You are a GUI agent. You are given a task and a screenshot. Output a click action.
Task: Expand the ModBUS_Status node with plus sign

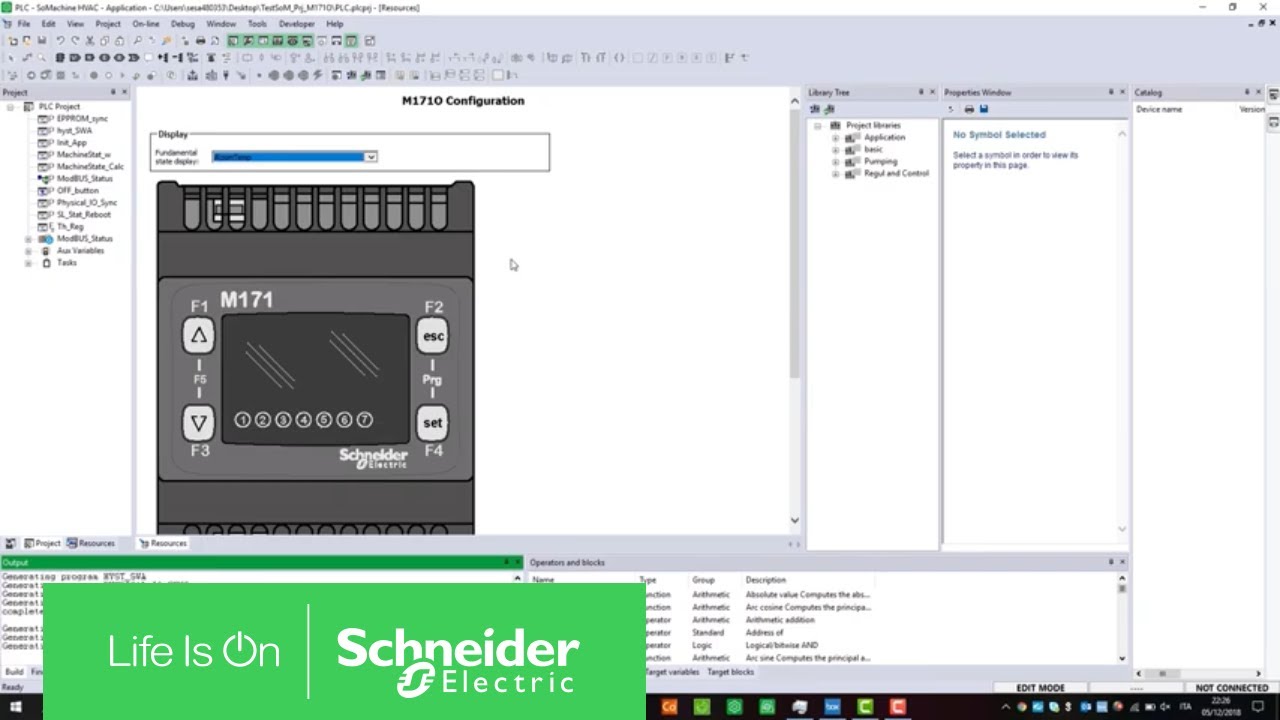pos(28,239)
